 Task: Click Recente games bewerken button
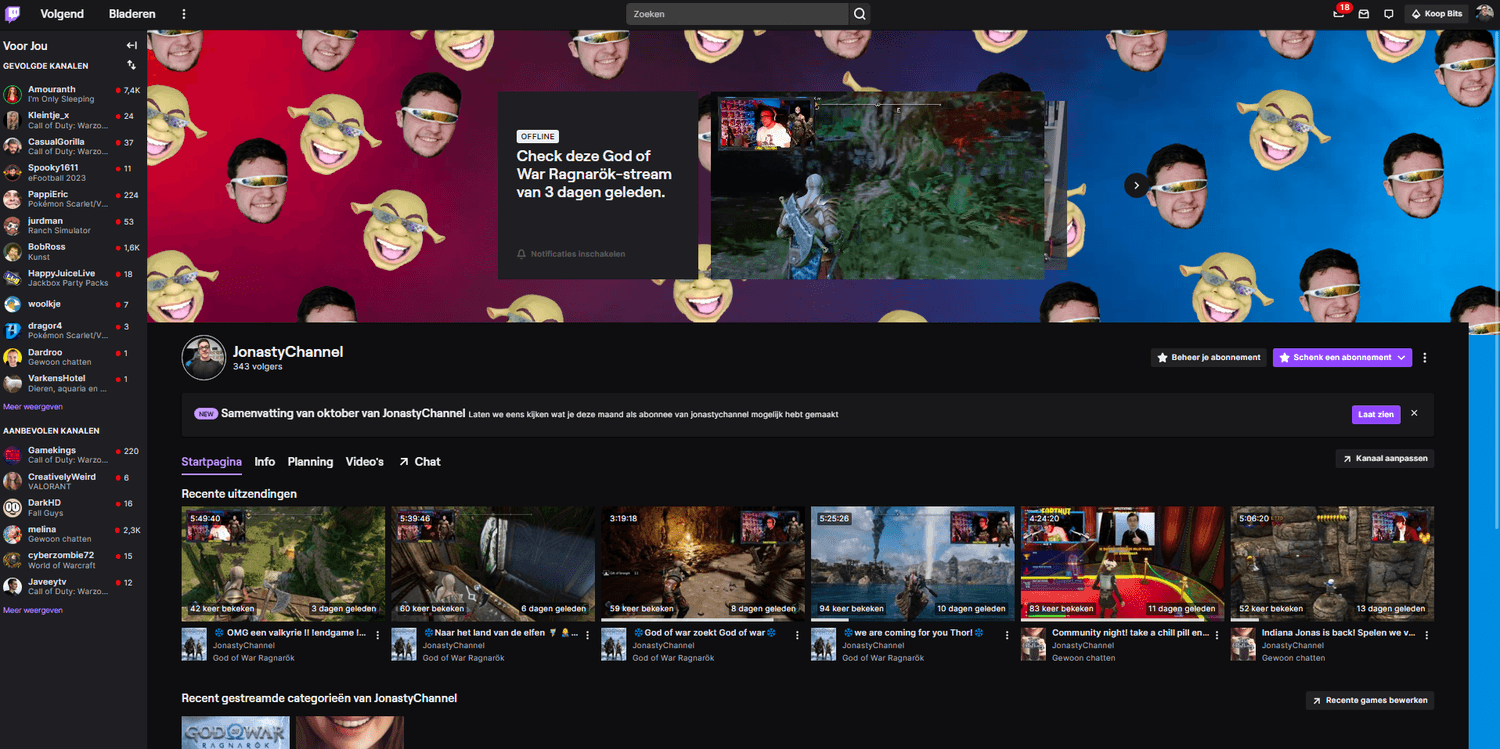[x=1369, y=701]
